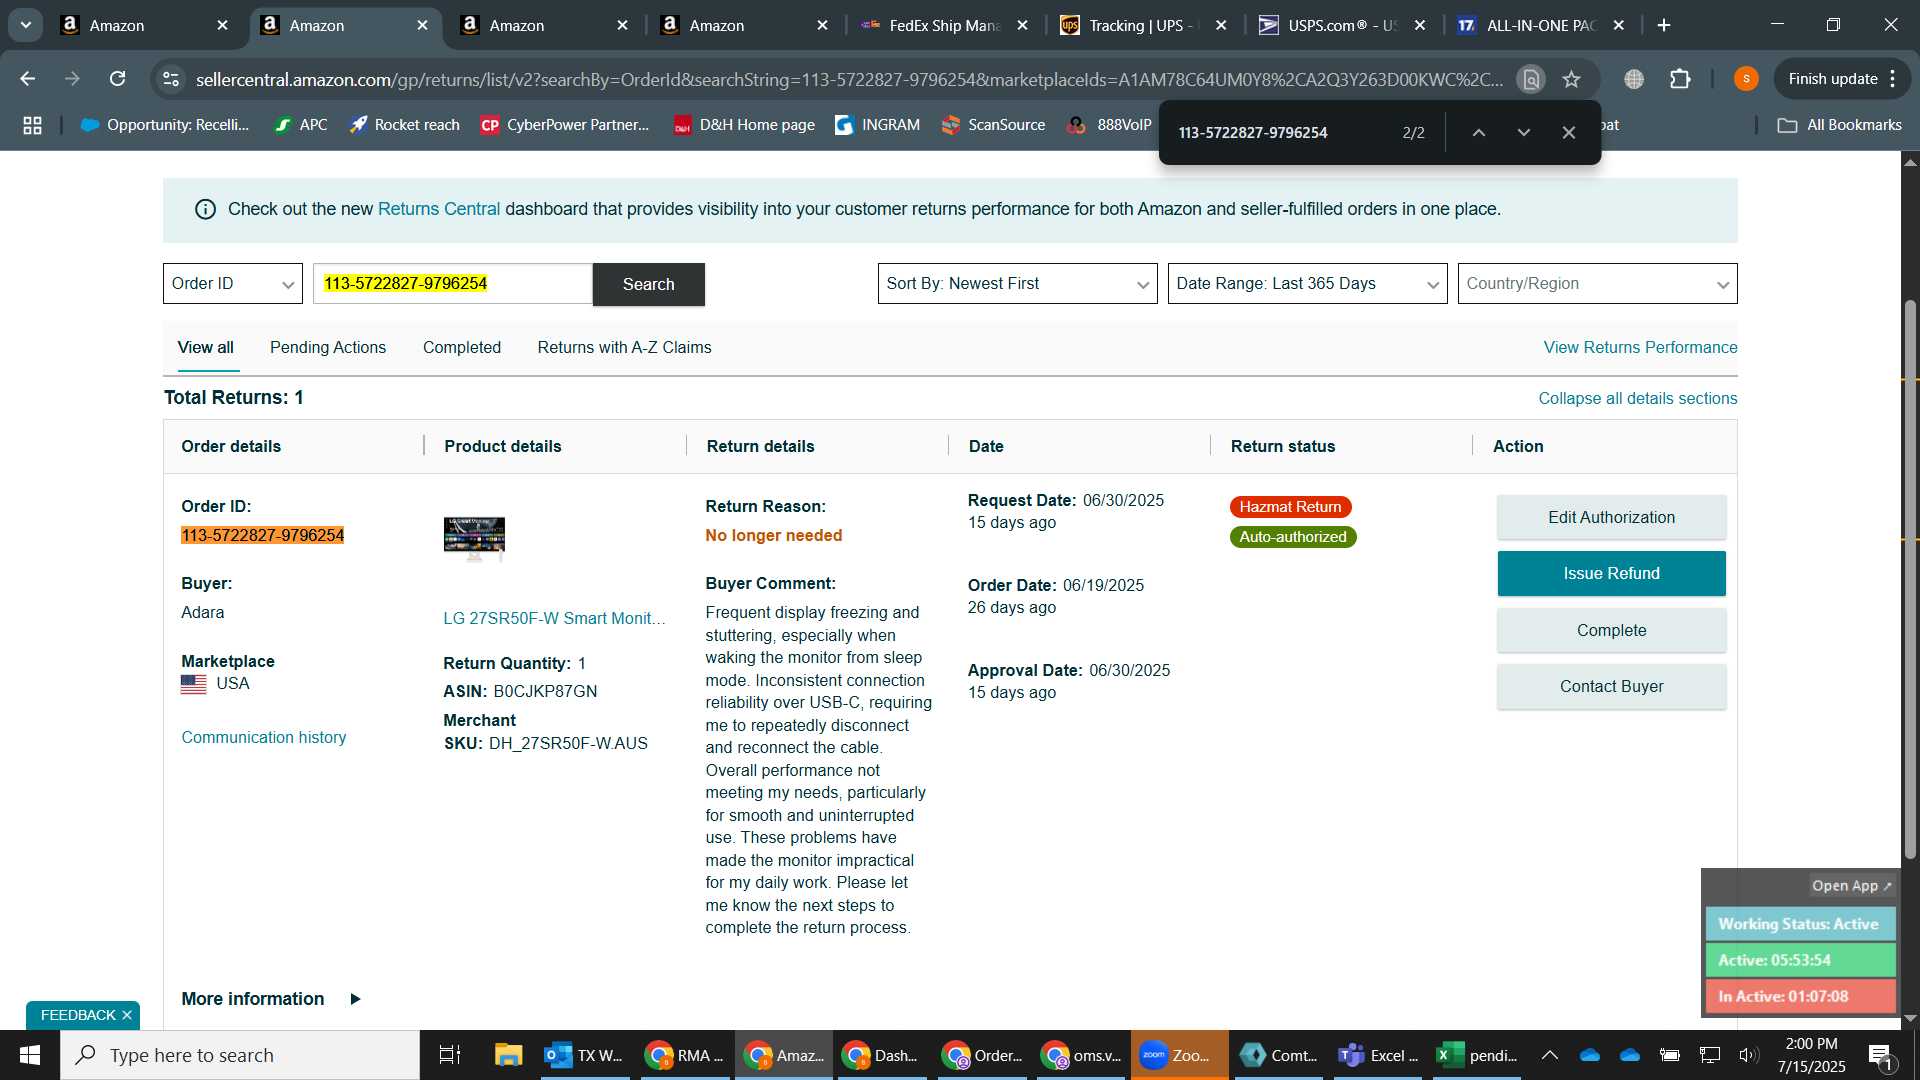Click the Contact Buyer button
Viewport: 1920px width, 1080px height.
coord(1611,686)
